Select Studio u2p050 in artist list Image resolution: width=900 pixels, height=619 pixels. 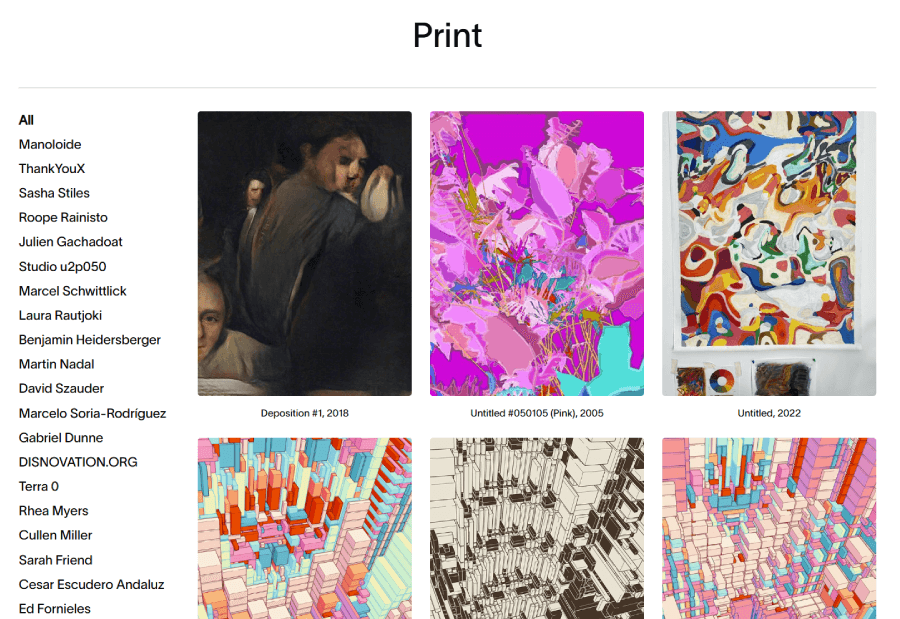click(63, 266)
